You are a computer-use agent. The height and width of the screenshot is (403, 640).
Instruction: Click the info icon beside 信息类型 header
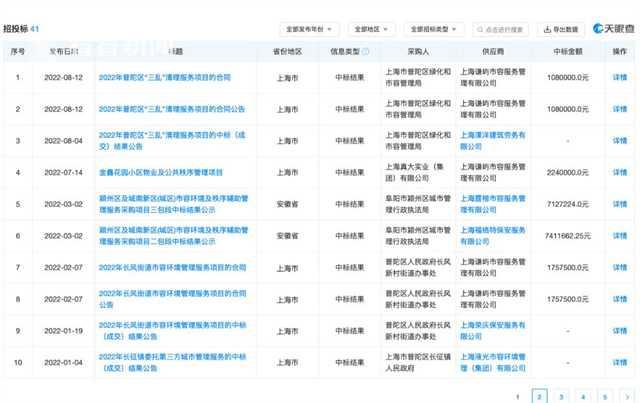click(365, 50)
